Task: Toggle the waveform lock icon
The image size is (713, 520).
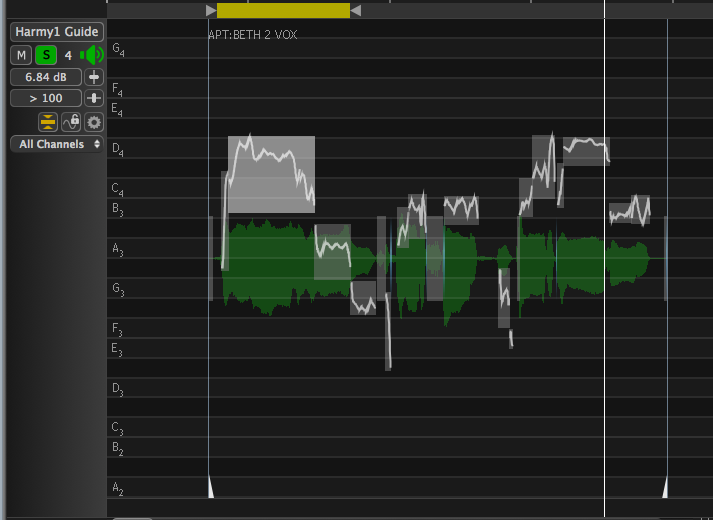Action: (71, 122)
